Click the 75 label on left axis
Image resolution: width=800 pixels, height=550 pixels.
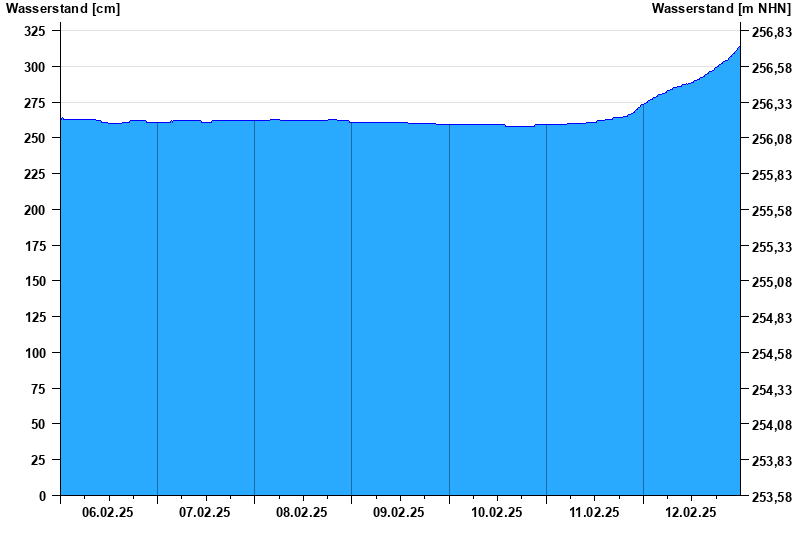38,389
